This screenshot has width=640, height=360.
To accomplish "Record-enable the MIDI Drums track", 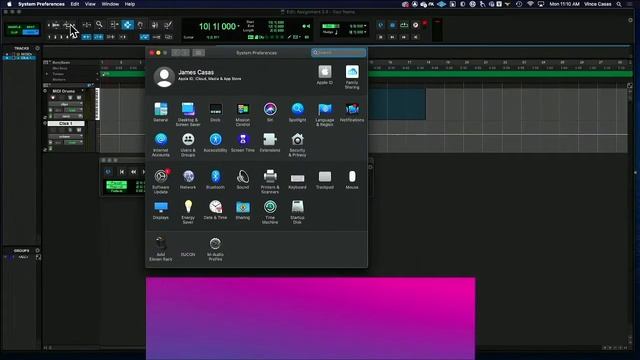I will pyautogui.click(x=53, y=98).
